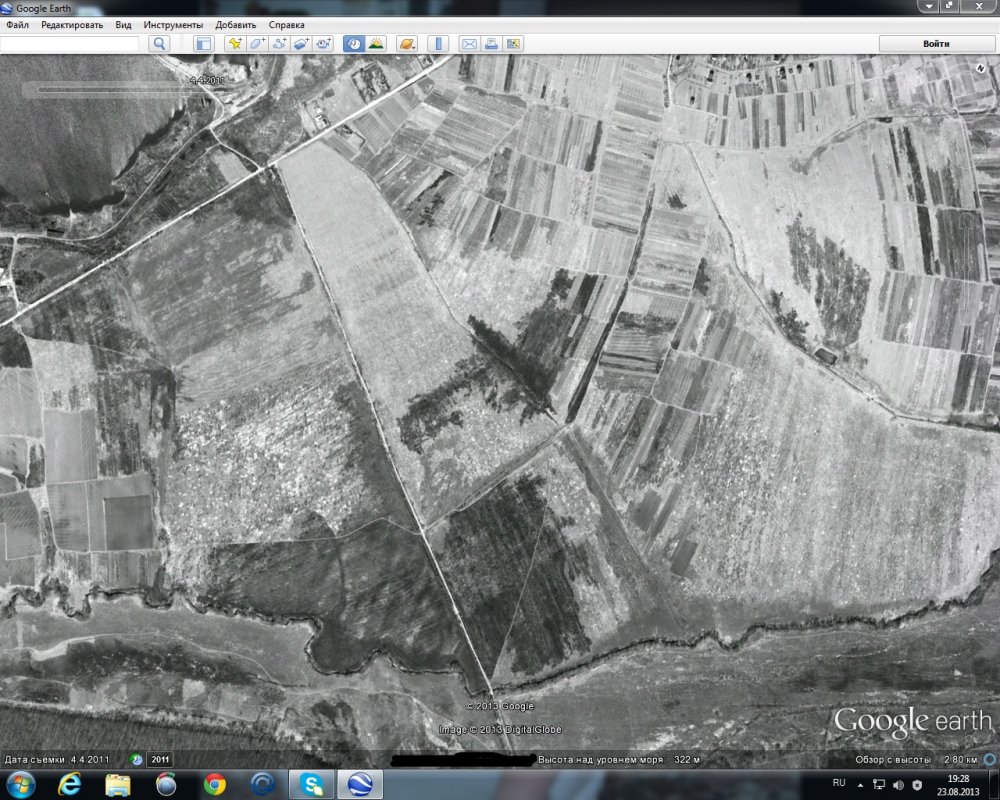Record a tour with camera icon

tap(323, 44)
